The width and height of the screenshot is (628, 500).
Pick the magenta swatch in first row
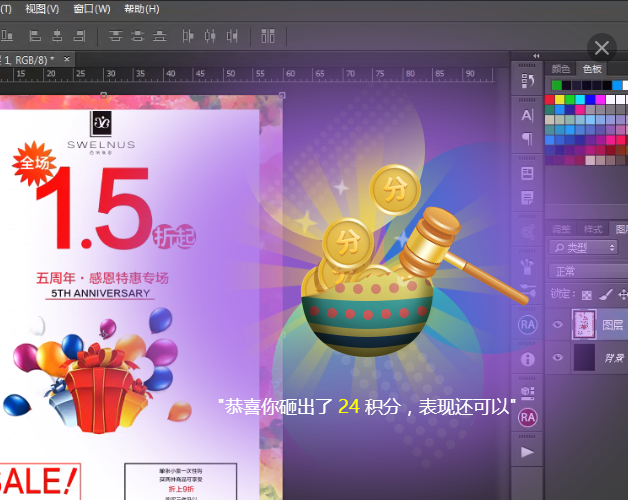[600, 99]
